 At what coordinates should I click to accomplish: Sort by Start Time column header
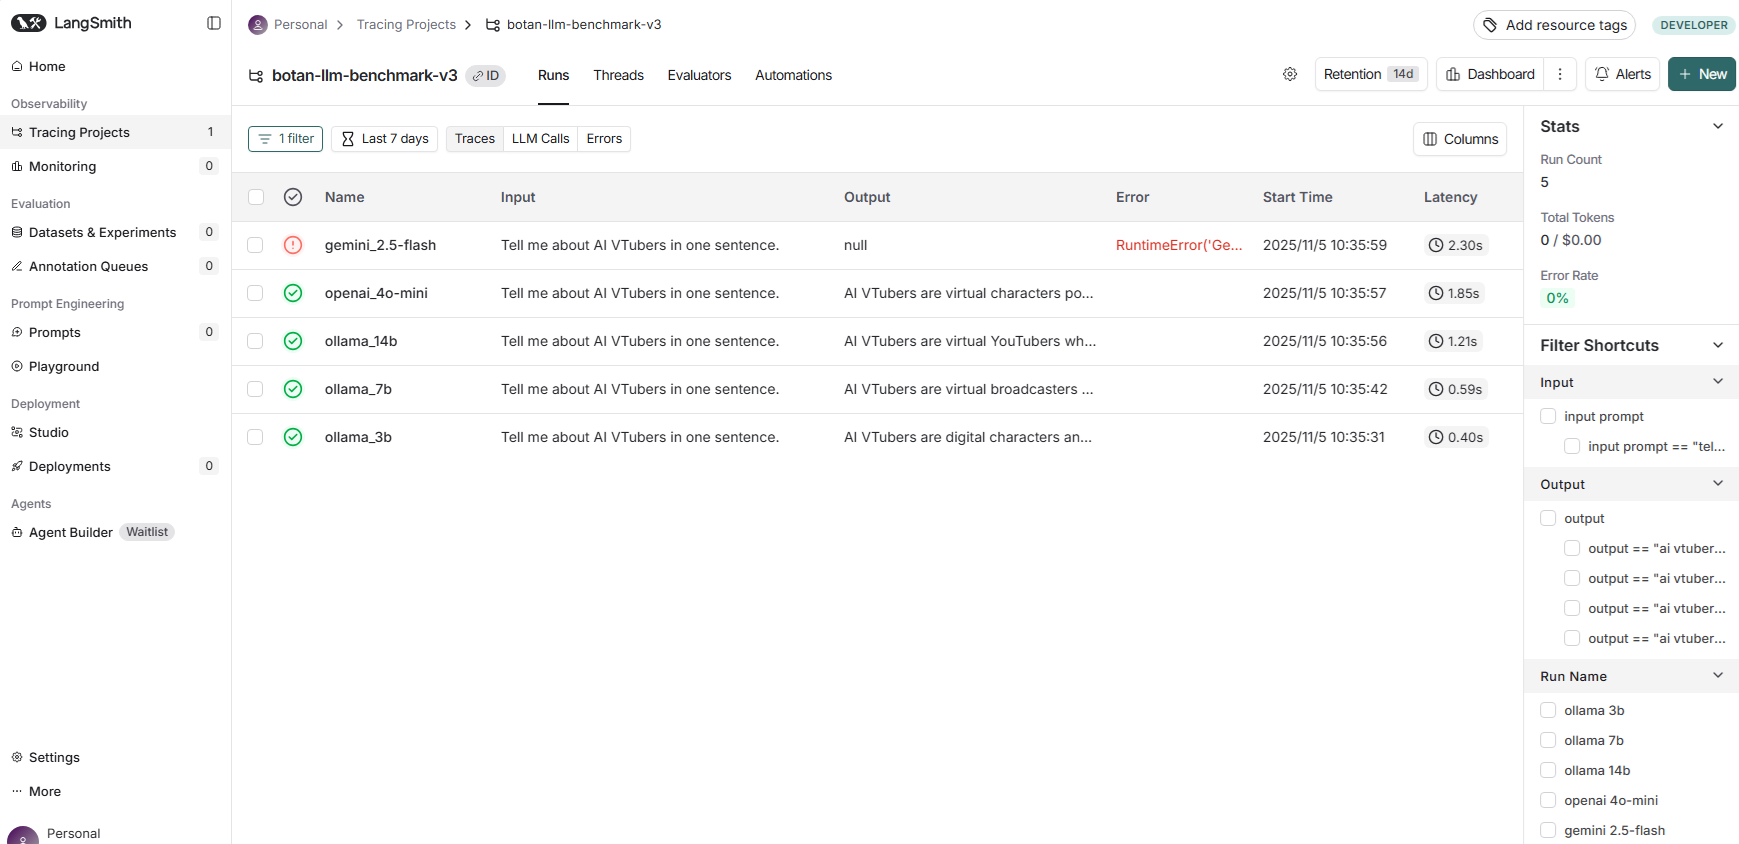pyautogui.click(x=1297, y=197)
